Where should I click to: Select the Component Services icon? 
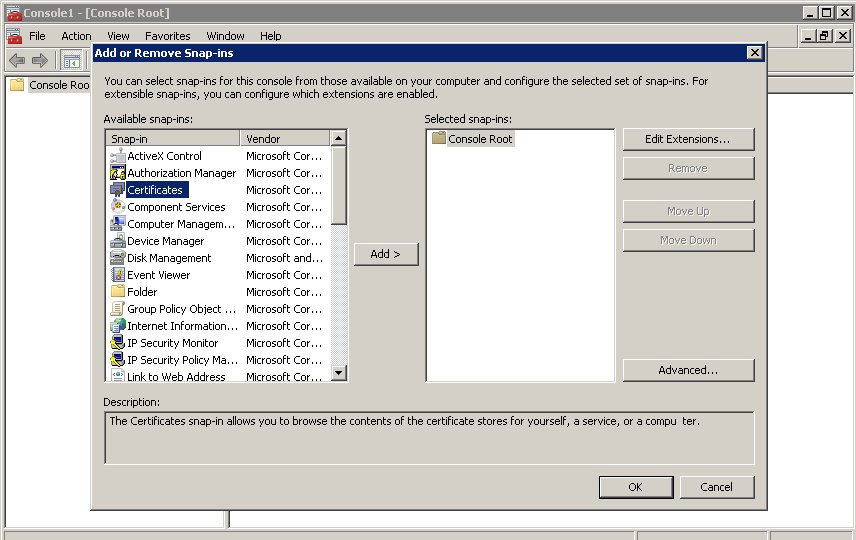tap(118, 207)
